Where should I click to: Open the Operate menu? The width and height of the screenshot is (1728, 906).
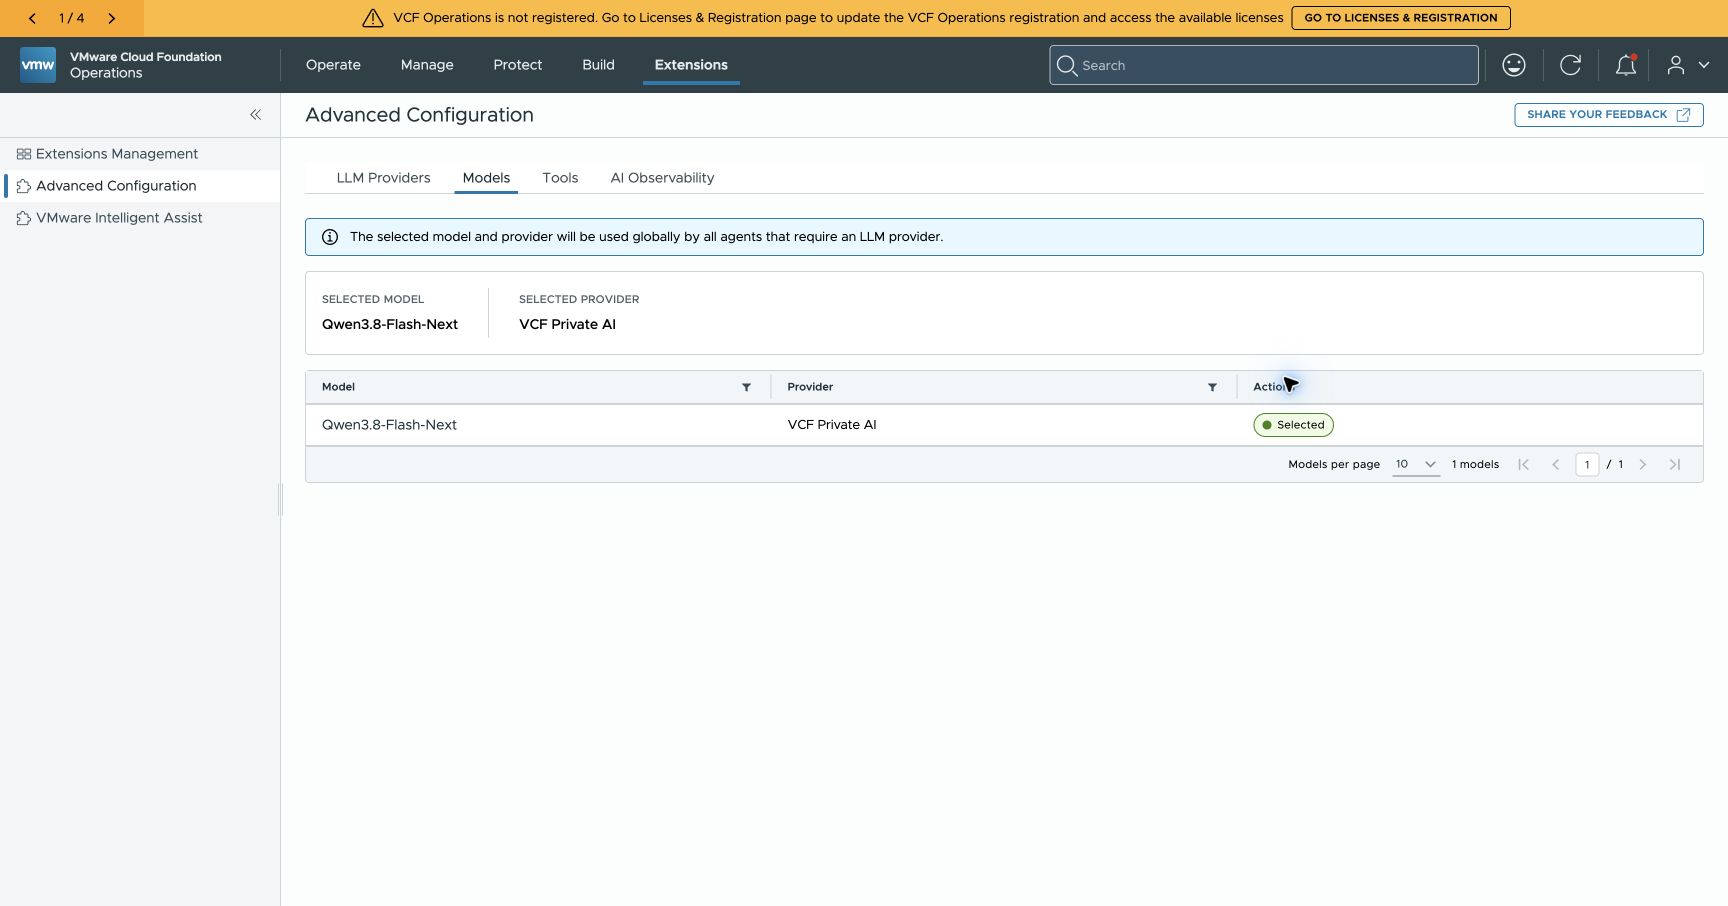tap(333, 65)
